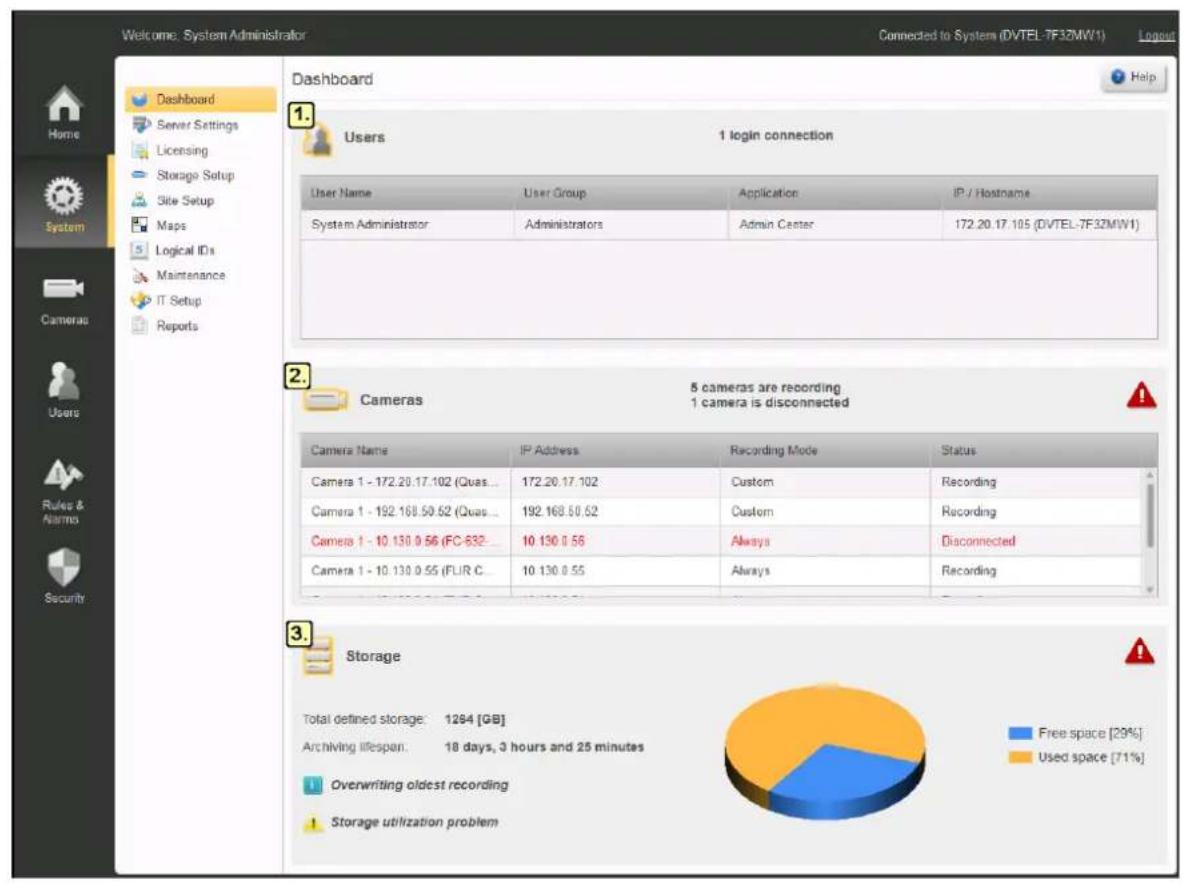The height and width of the screenshot is (884, 1184).
Task: Click the Cameras panel warning triangle
Action: tap(1141, 395)
